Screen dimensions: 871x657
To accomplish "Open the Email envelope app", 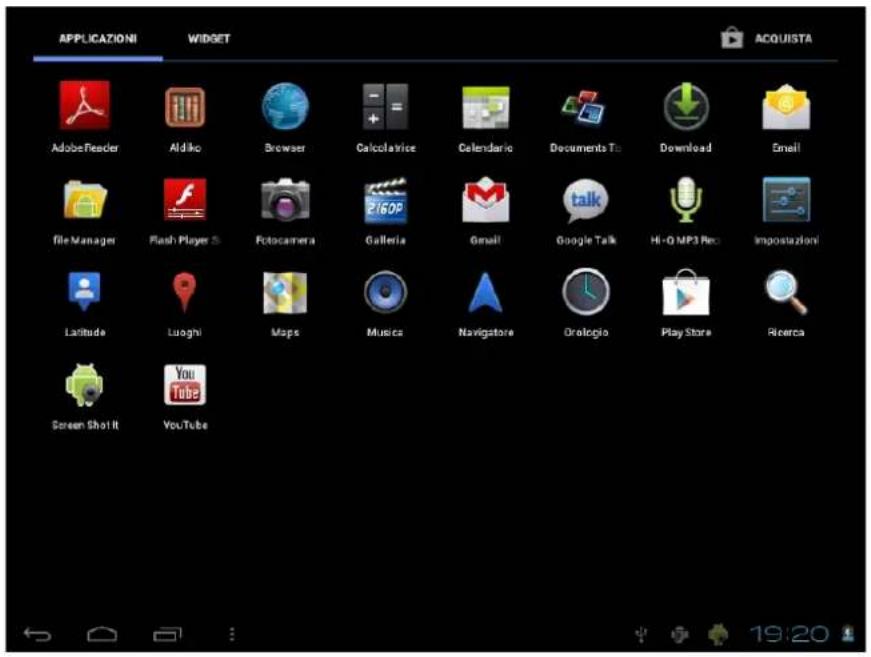I will 786,107.
